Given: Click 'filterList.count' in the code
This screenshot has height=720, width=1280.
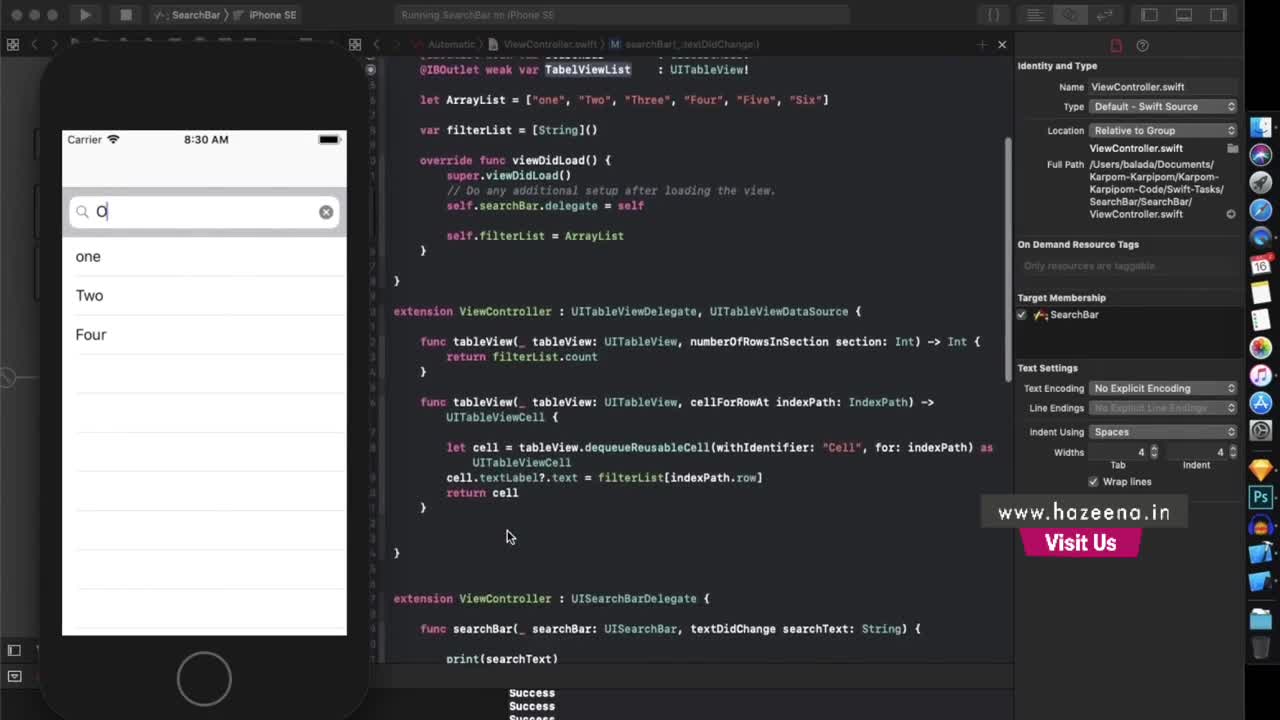Looking at the screenshot, I should (x=545, y=357).
